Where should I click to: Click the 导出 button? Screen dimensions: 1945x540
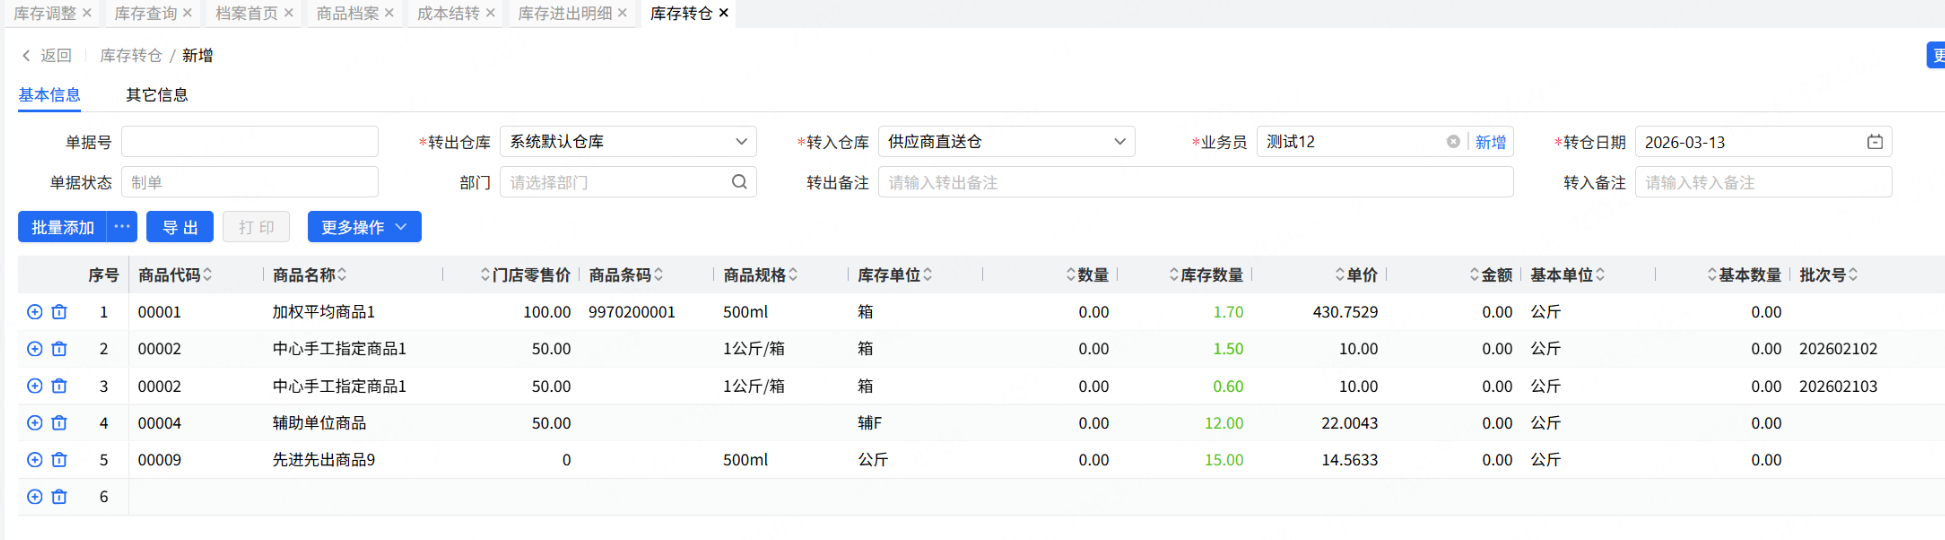click(x=180, y=227)
